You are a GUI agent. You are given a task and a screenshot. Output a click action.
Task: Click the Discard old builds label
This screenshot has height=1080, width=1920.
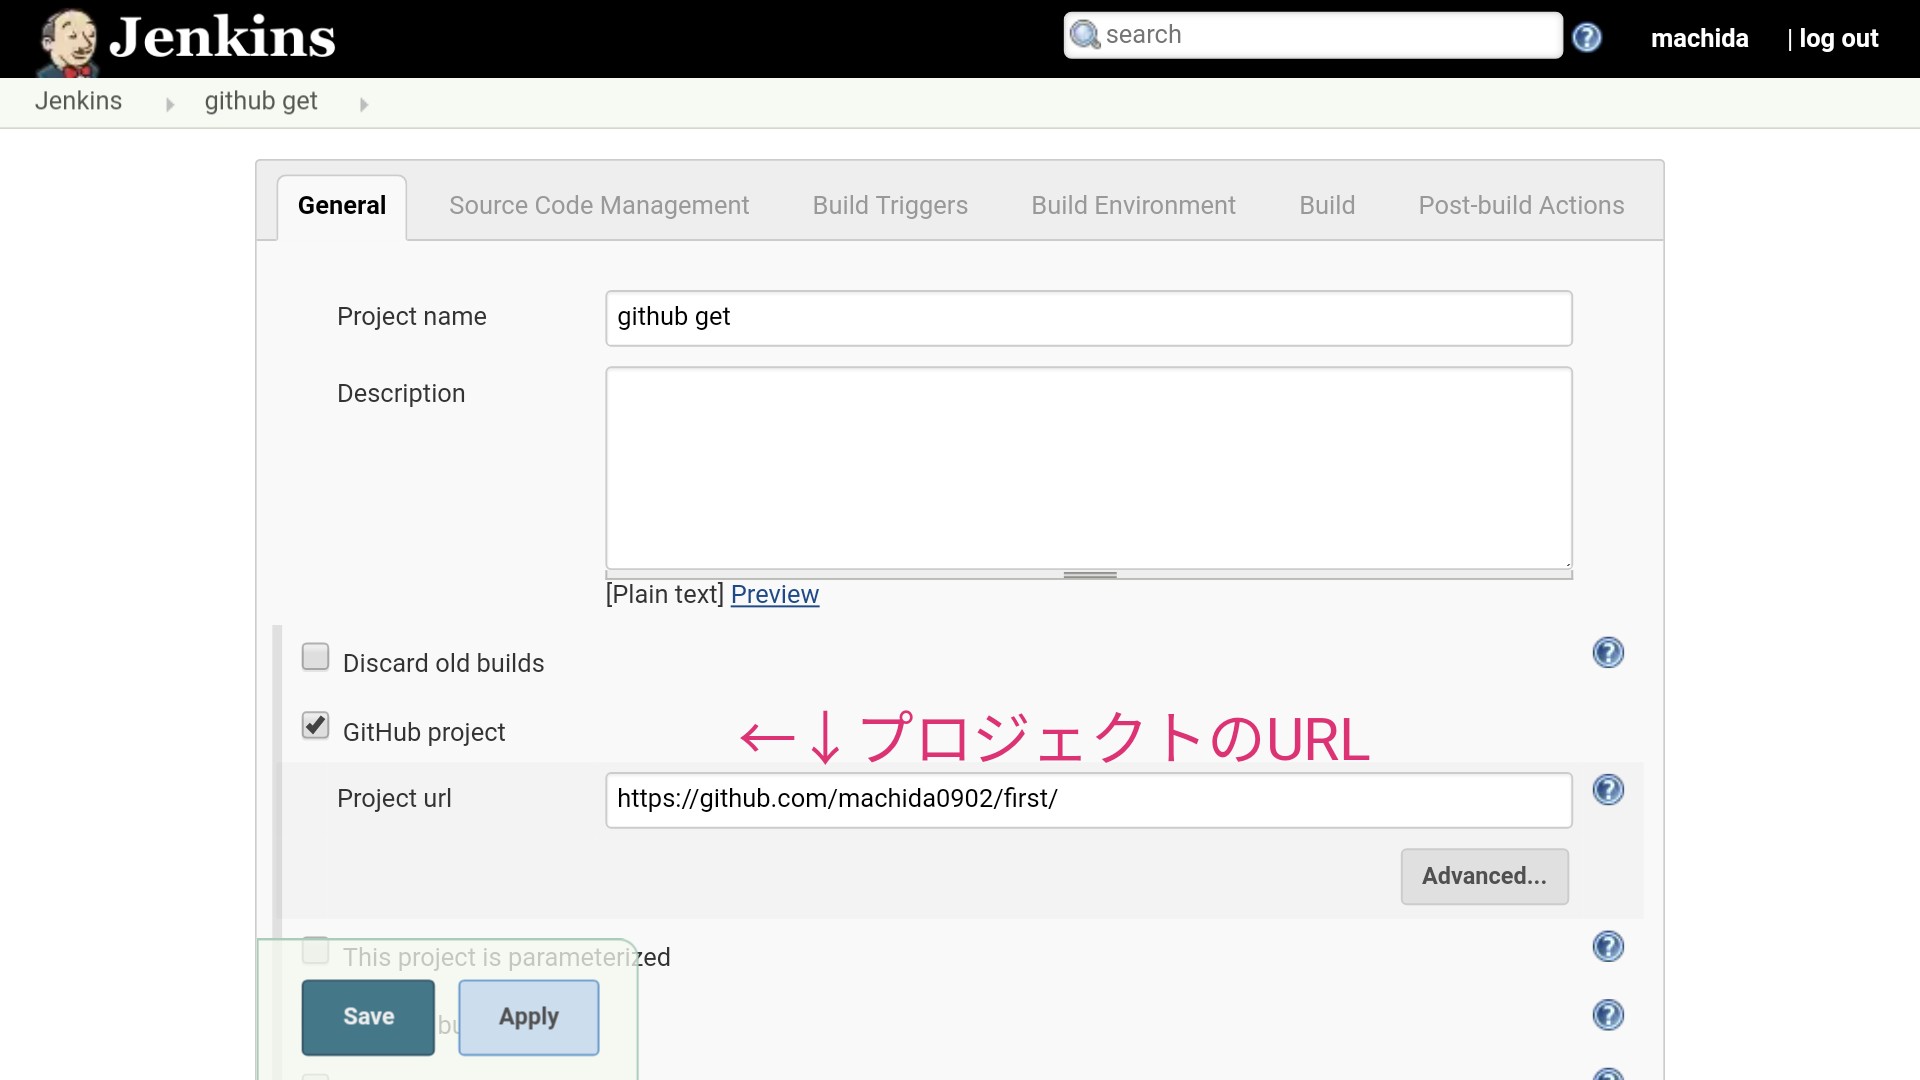tap(443, 664)
